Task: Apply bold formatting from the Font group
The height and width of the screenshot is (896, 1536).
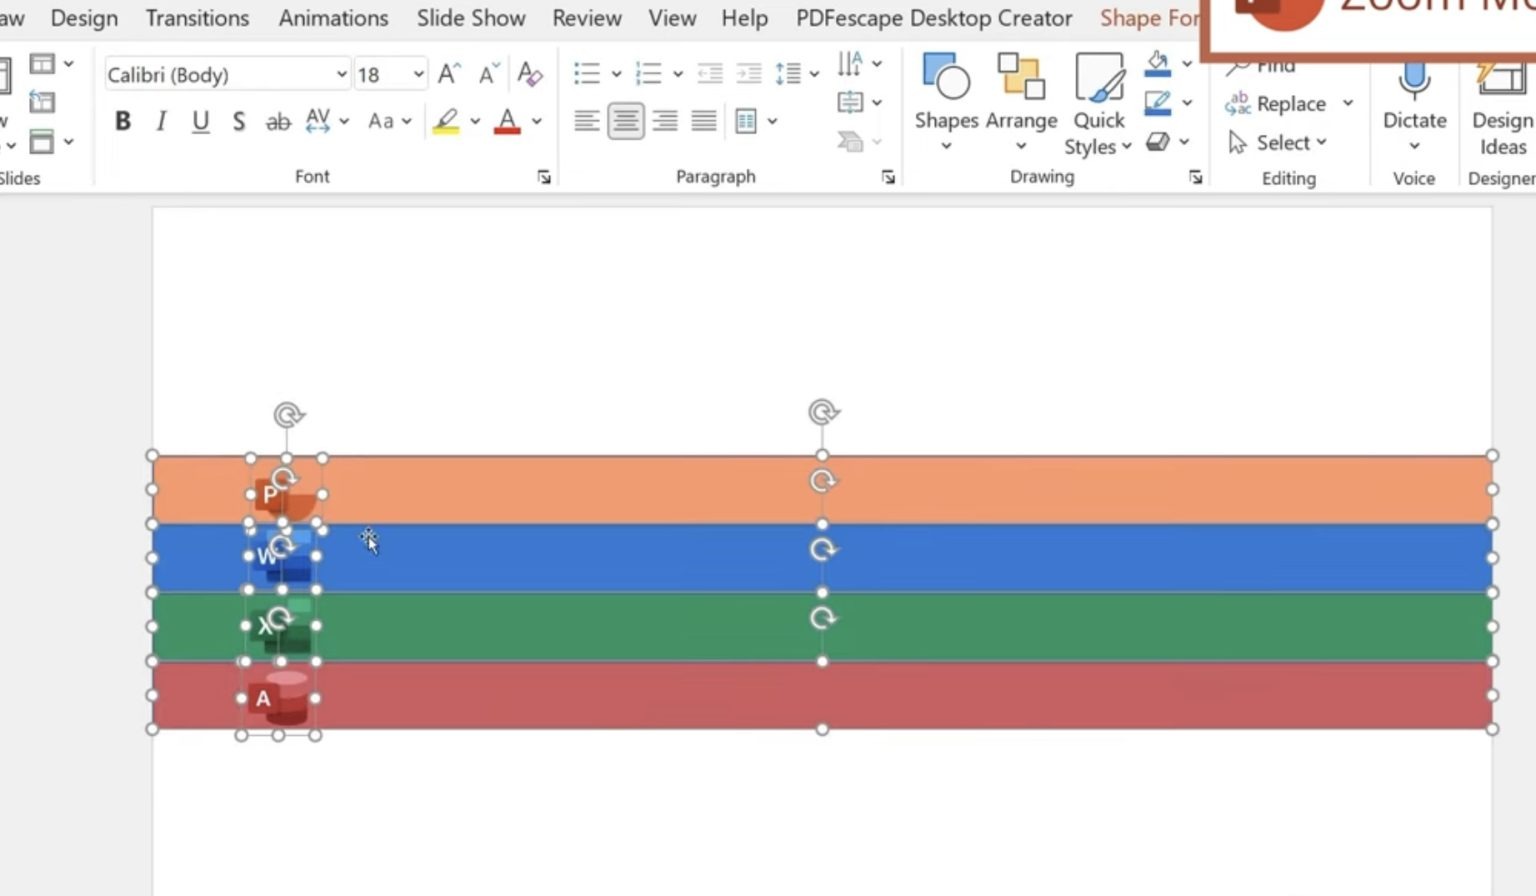Action: [x=122, y=120]
